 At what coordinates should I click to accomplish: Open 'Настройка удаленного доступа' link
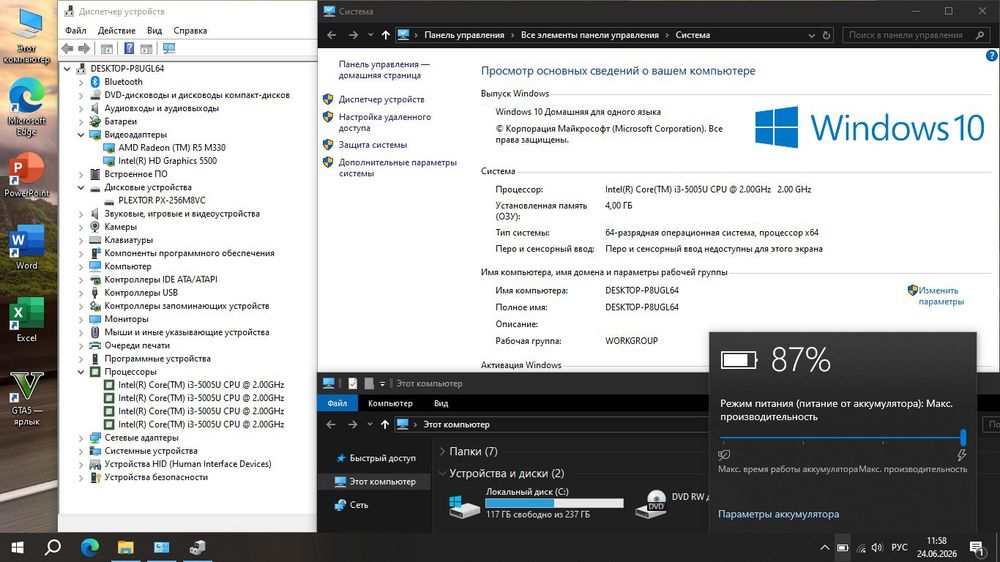tap(385, 122)
